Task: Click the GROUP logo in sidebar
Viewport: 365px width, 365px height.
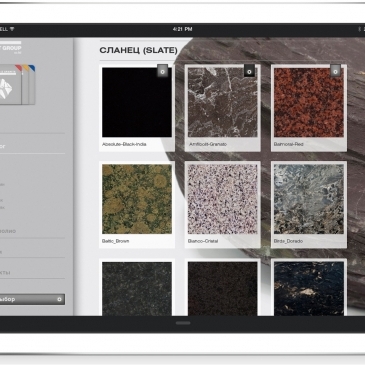Action: tap(10, 48)
